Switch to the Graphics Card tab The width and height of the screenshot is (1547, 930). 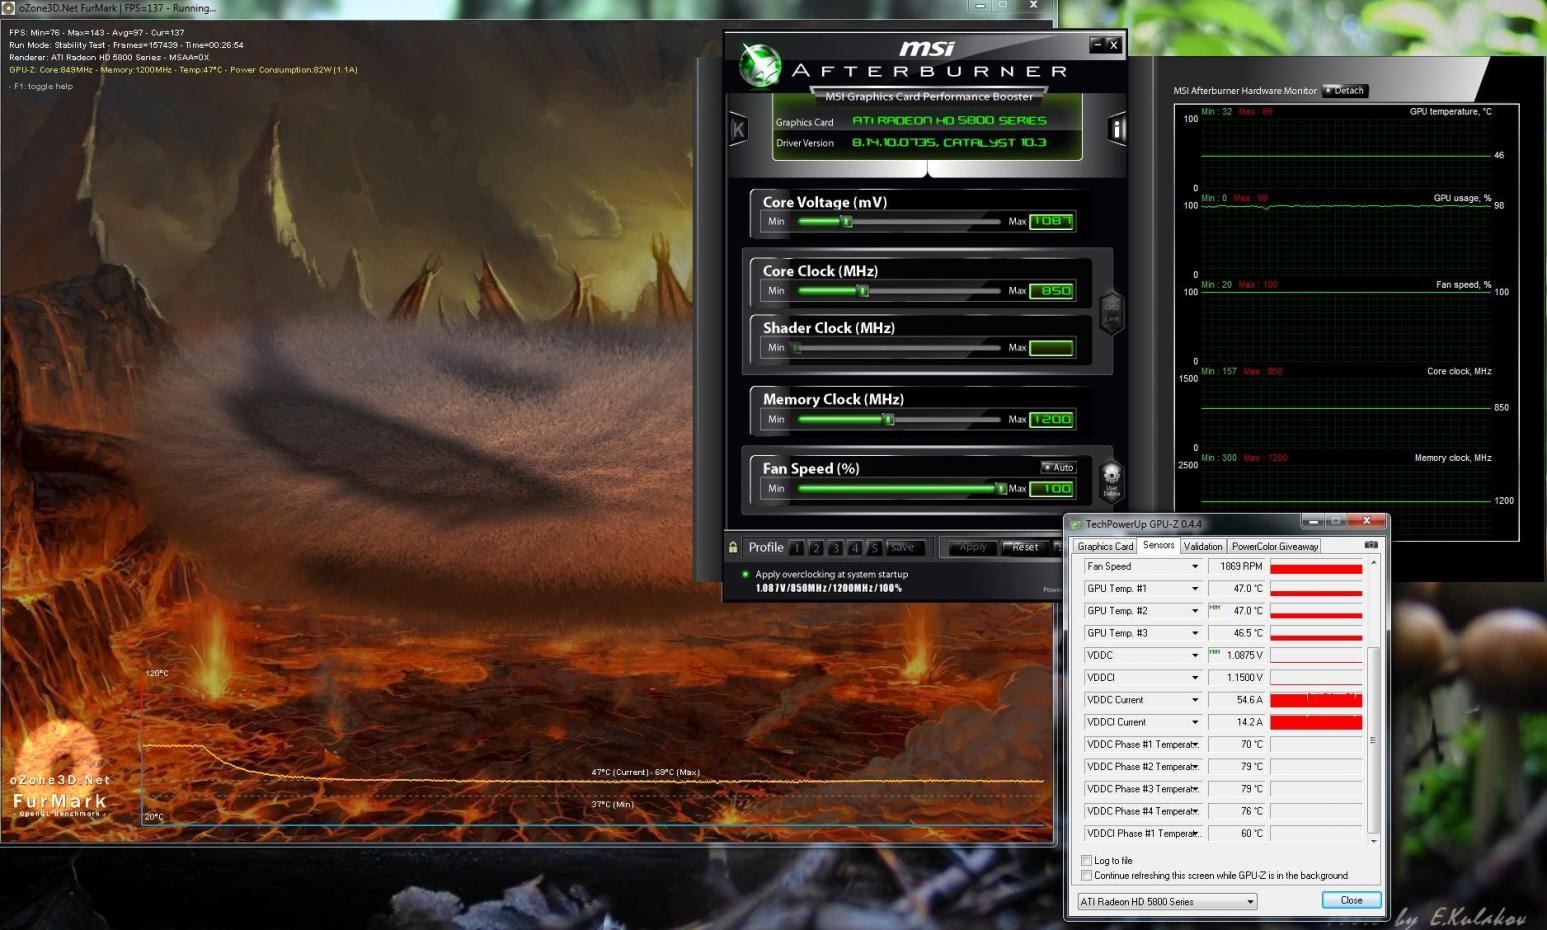(x=1105, y=546)
